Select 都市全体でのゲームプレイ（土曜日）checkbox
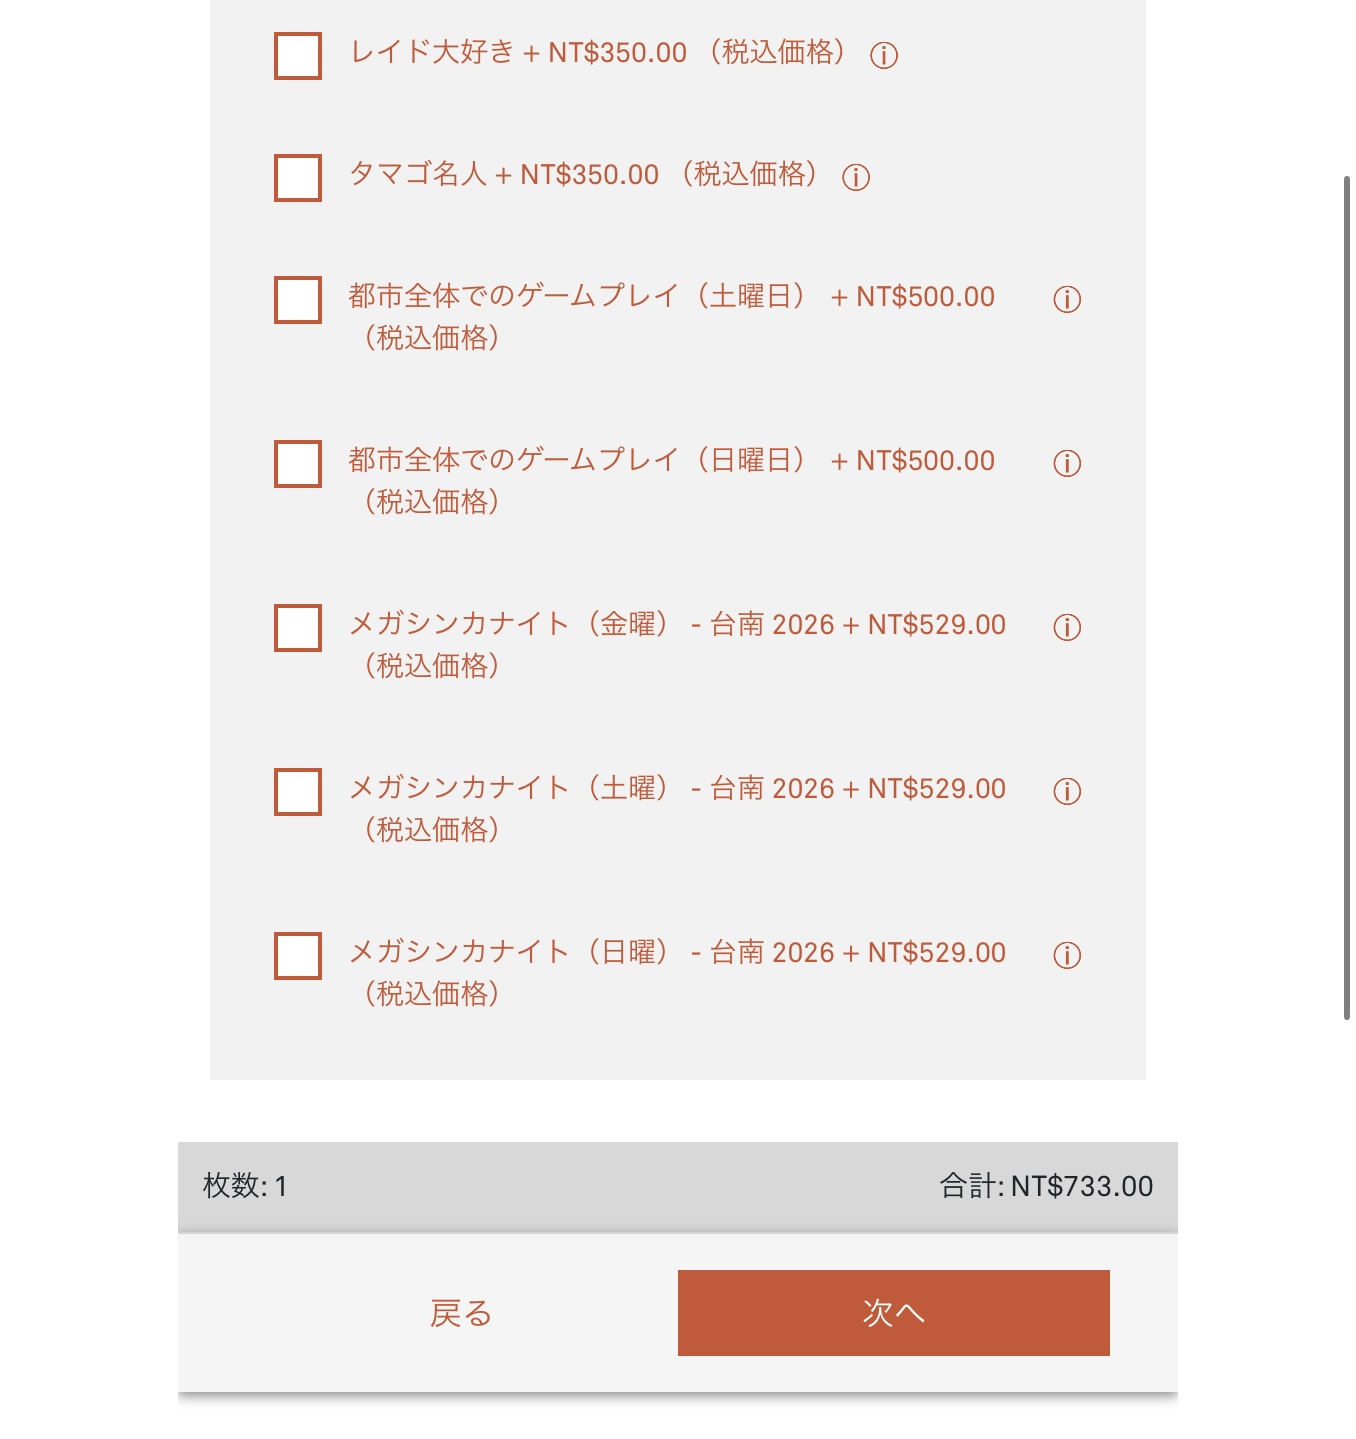 click(x=298, y=300)
